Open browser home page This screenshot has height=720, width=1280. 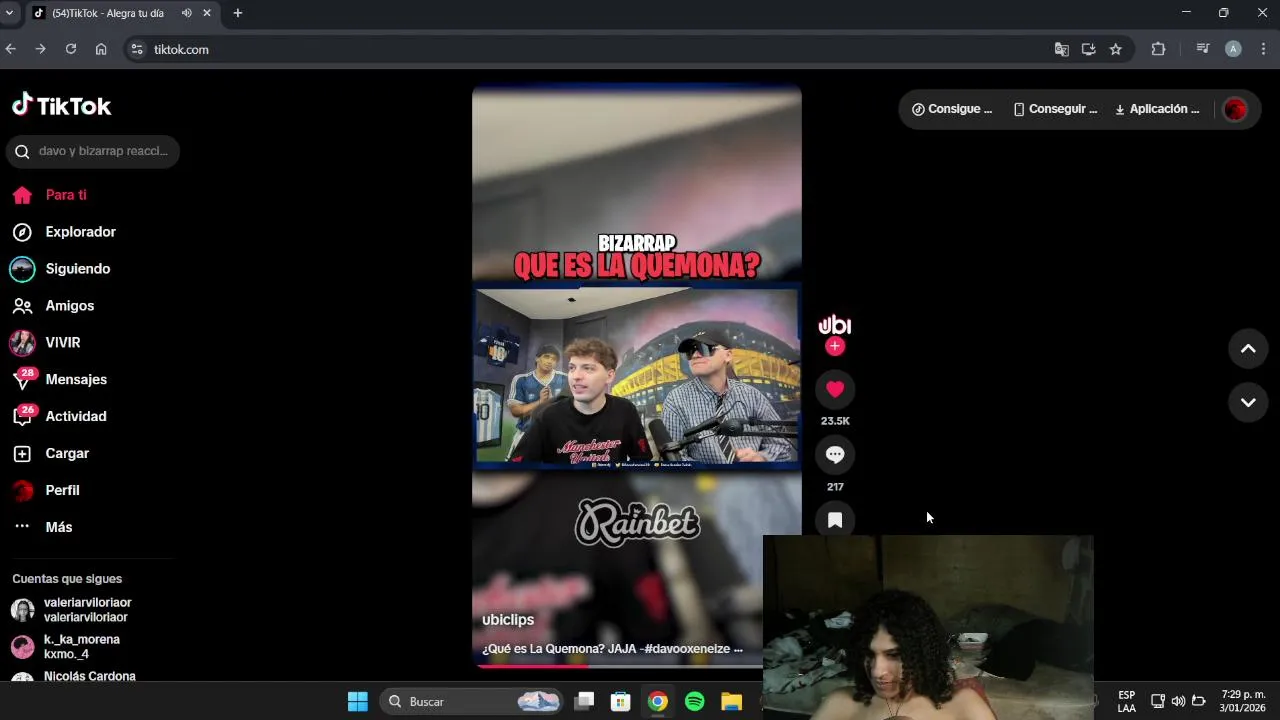[101, 49]
